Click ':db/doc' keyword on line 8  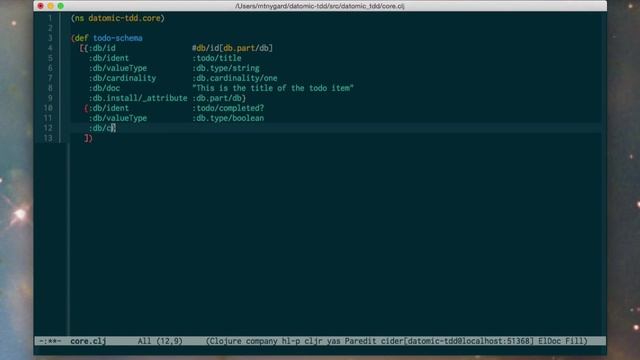pyautogui.click(x=104, y=88)
